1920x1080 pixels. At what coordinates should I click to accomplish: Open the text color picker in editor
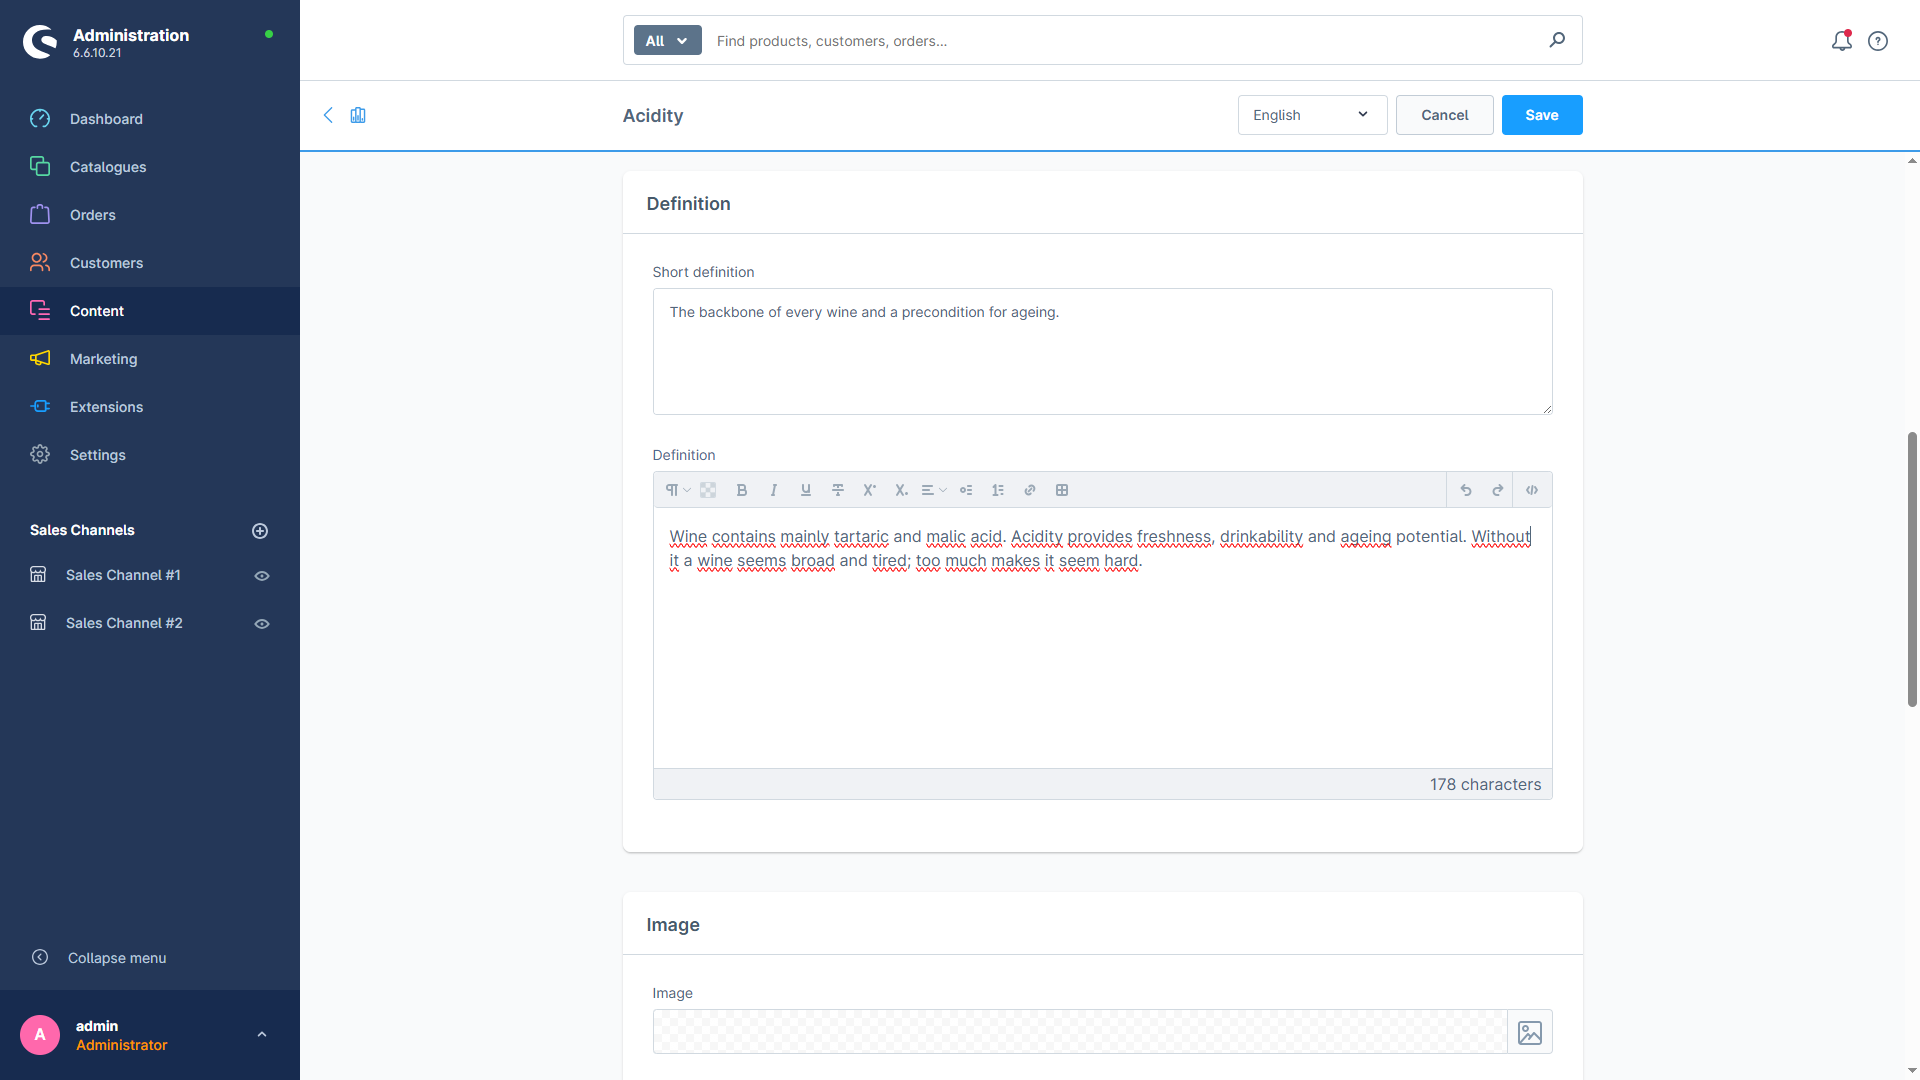708,490
